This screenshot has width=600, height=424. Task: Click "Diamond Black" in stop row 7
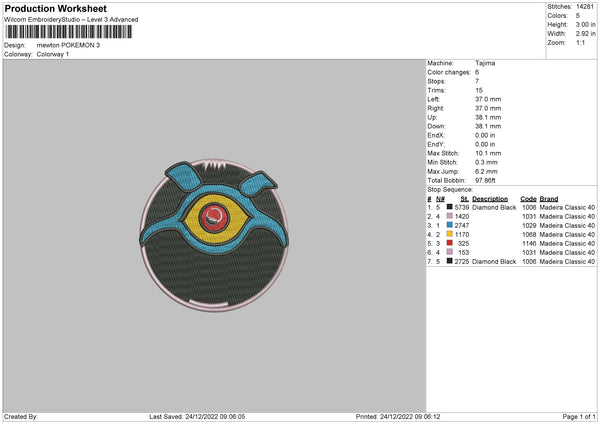click(494, 262)
